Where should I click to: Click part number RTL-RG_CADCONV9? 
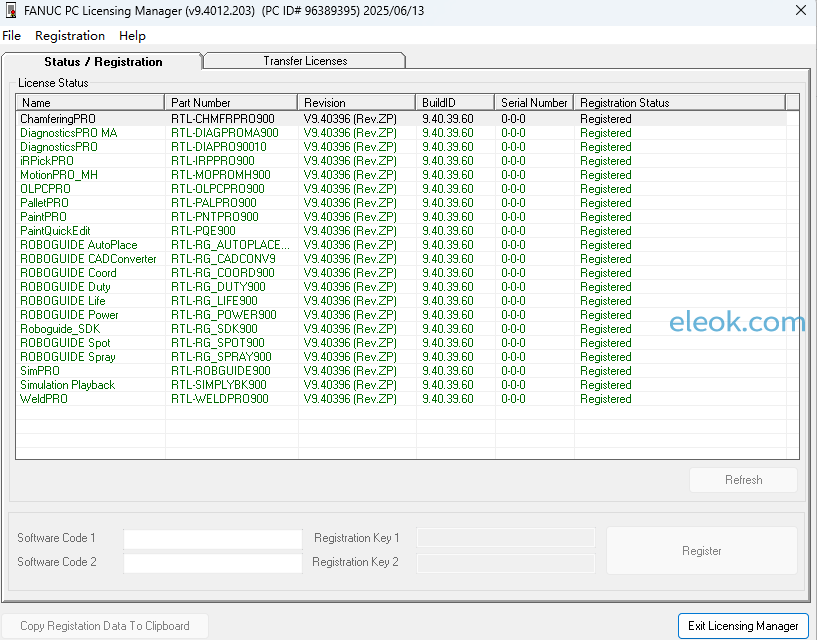tap(223, 259)
